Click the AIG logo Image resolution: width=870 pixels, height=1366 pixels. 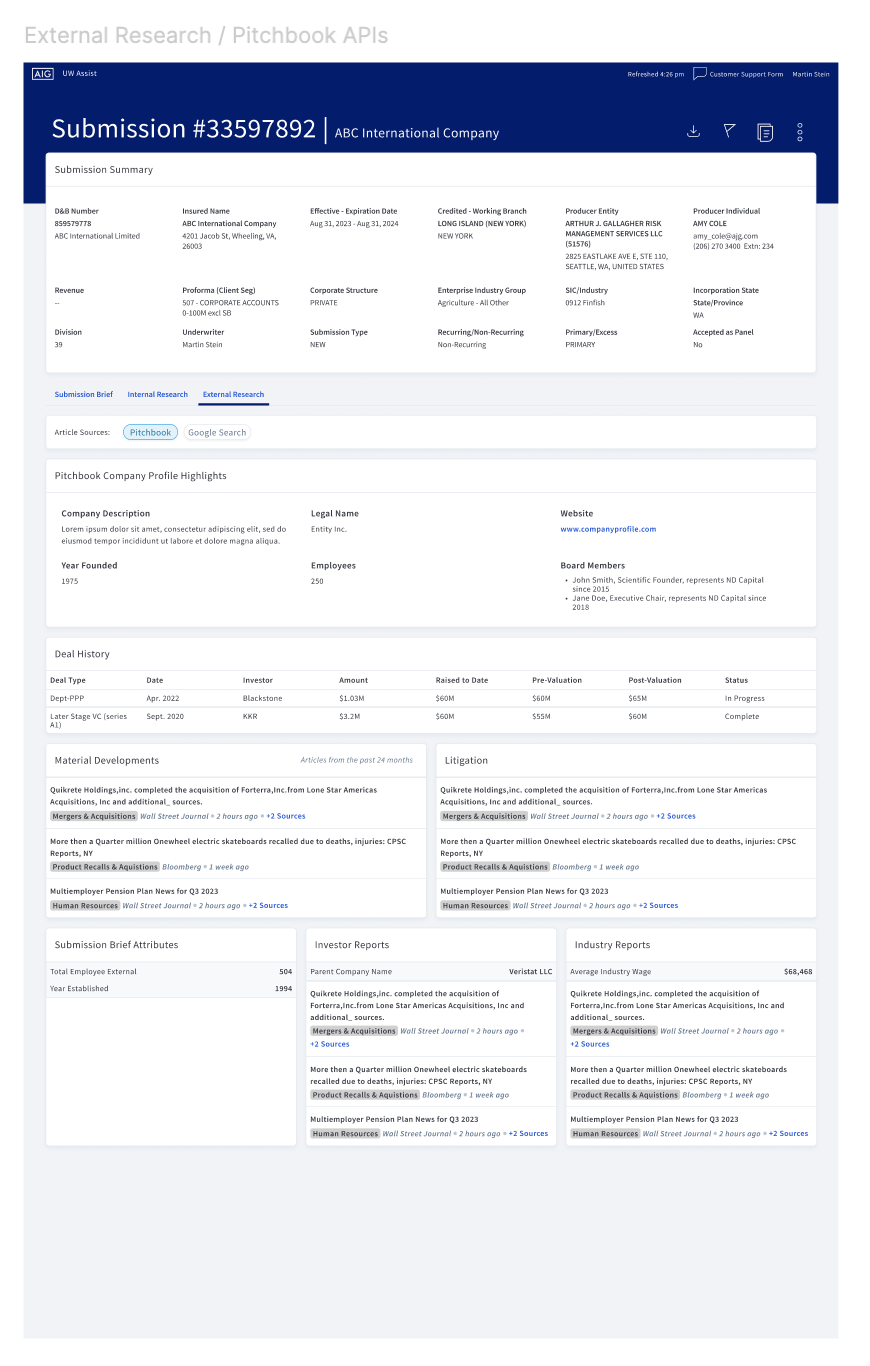coord(42,74)
